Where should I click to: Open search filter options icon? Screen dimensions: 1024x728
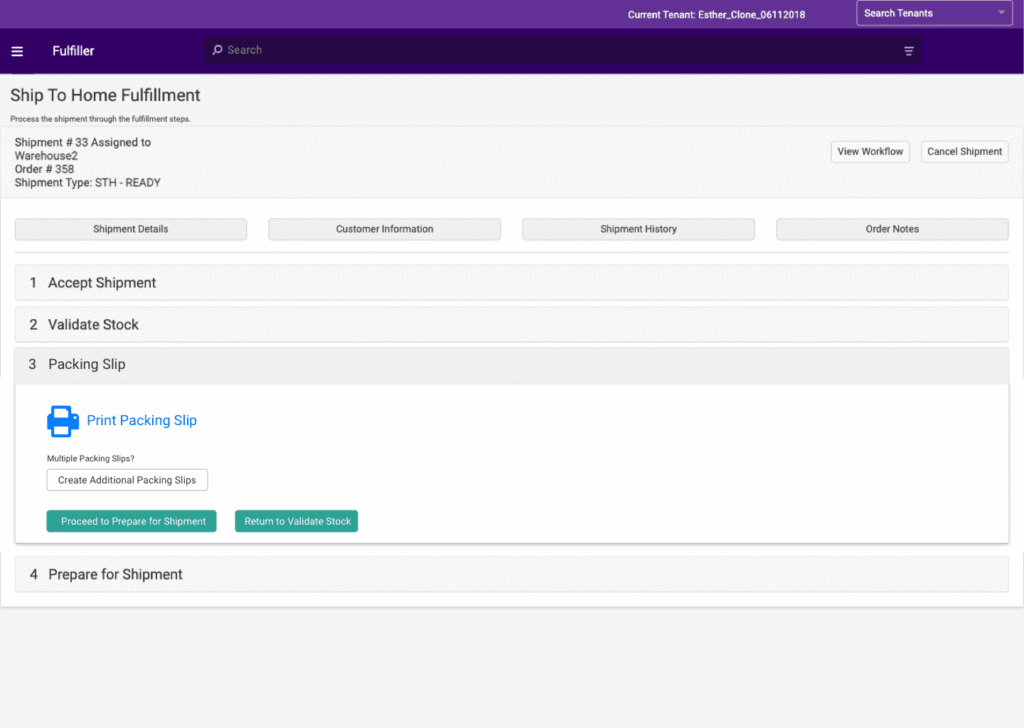(908, 51)
